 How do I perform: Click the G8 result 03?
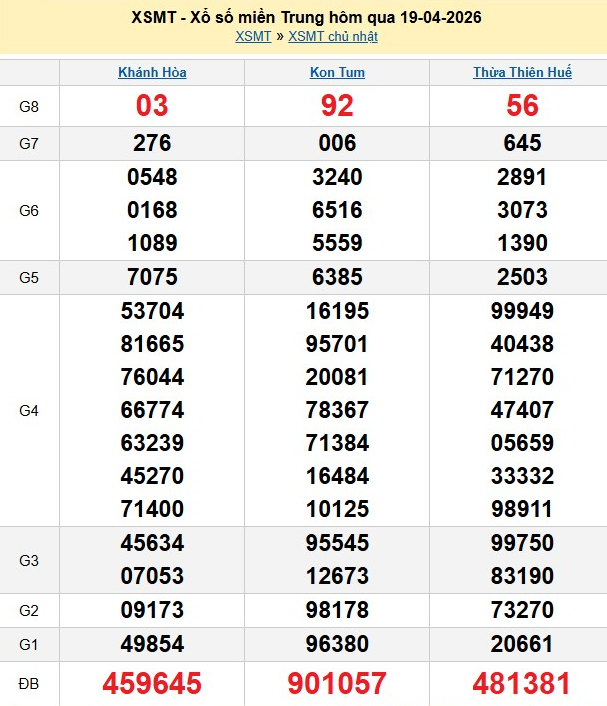click(x=152, y=106)
